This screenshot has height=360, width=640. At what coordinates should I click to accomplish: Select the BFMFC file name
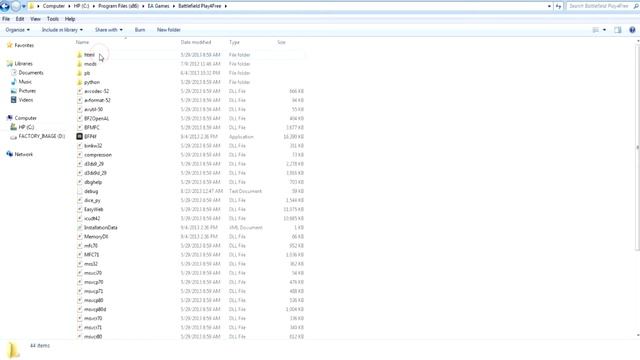[92, 127]
